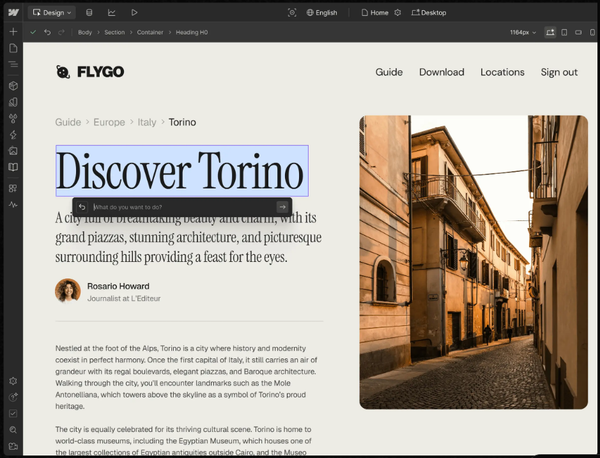
Task: Open the Navigator panel icon
Action: point(13,64)
